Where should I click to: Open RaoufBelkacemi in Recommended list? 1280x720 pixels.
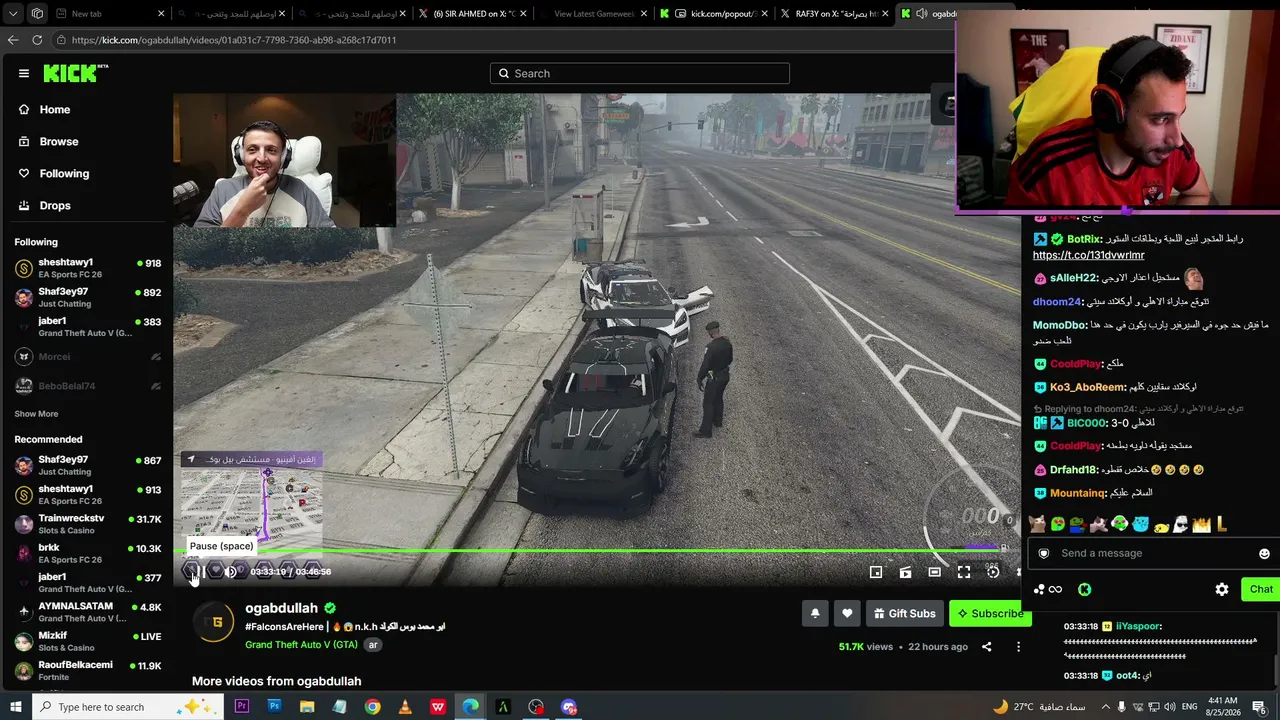coord(88,670)
